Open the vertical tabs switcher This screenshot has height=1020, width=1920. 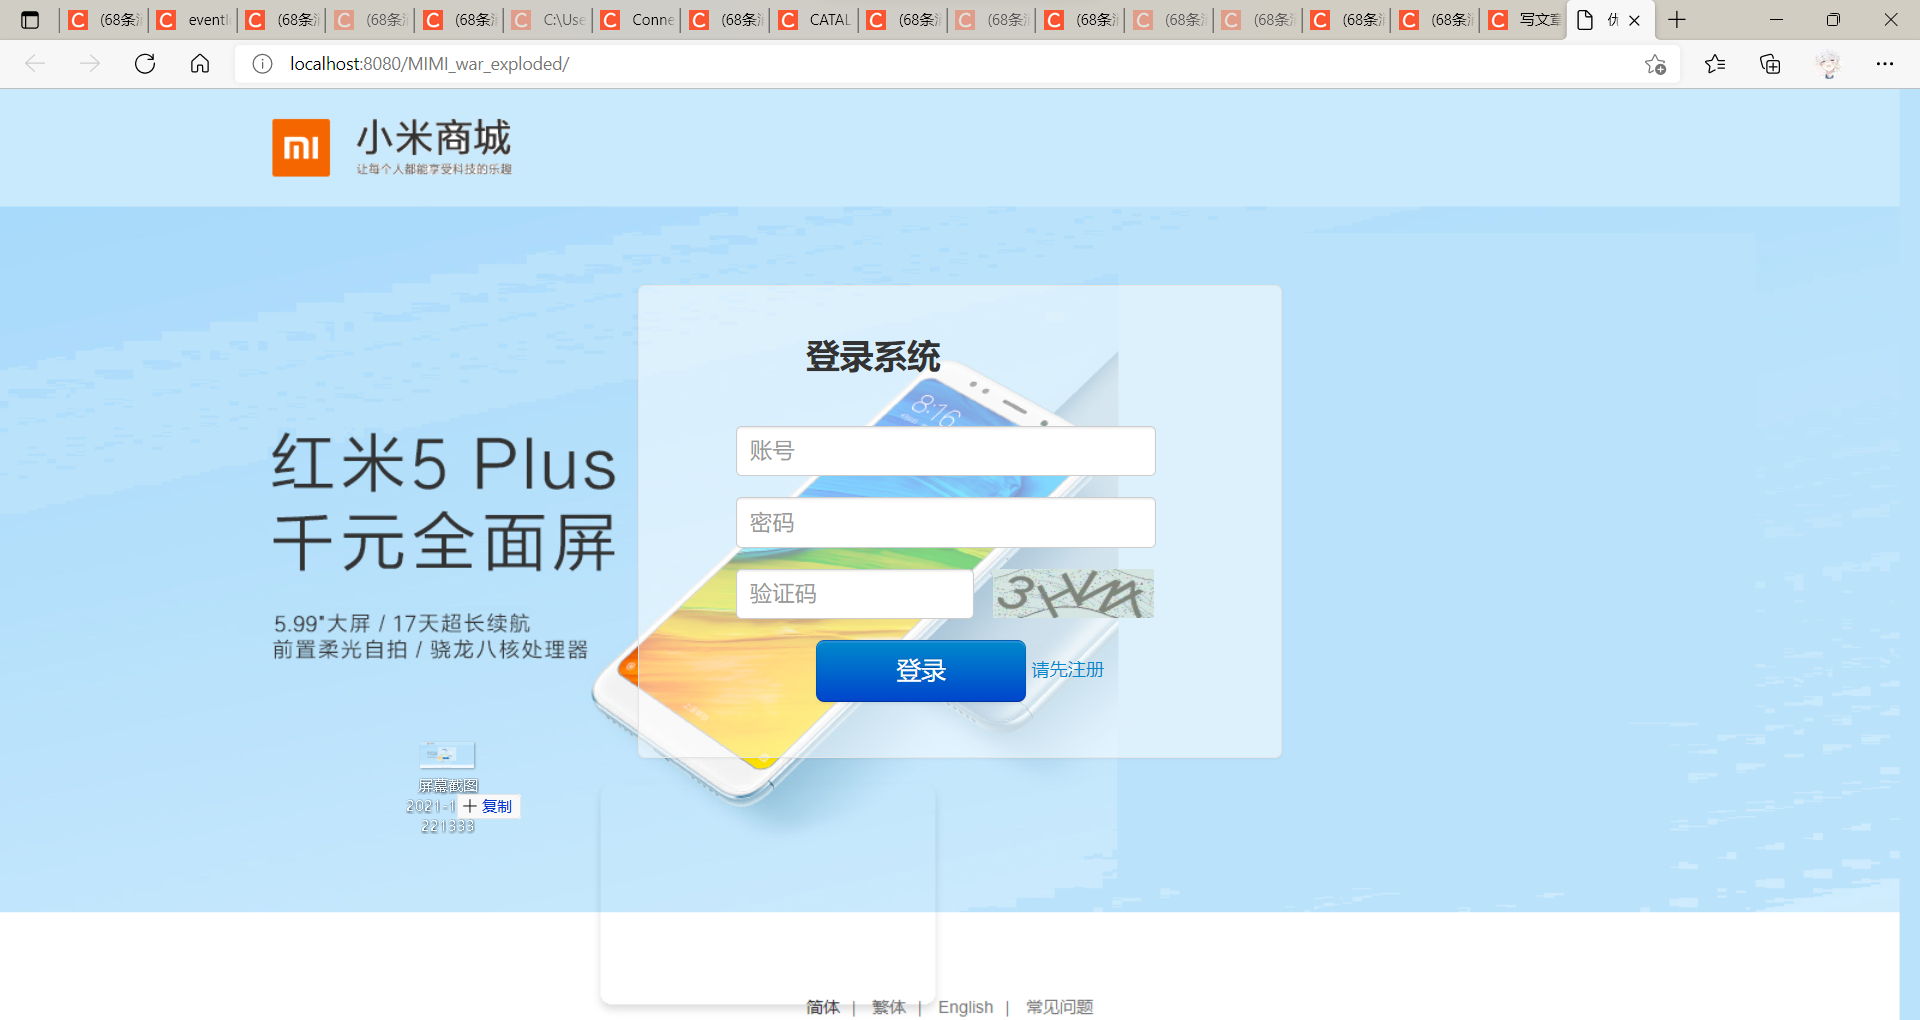click(x=31, y=19)
